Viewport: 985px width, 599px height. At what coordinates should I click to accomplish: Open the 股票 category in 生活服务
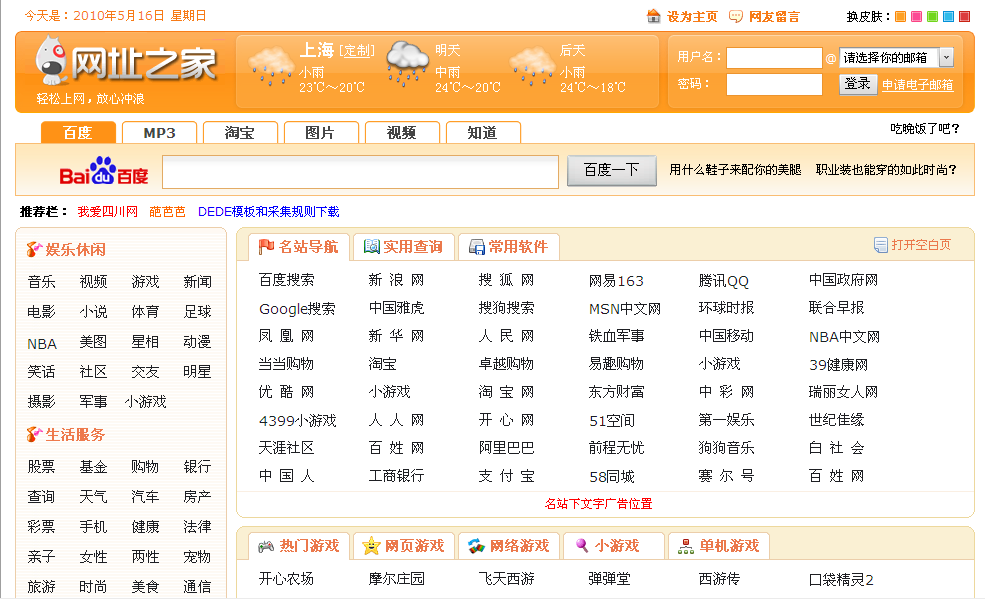(x=41, y=467)
